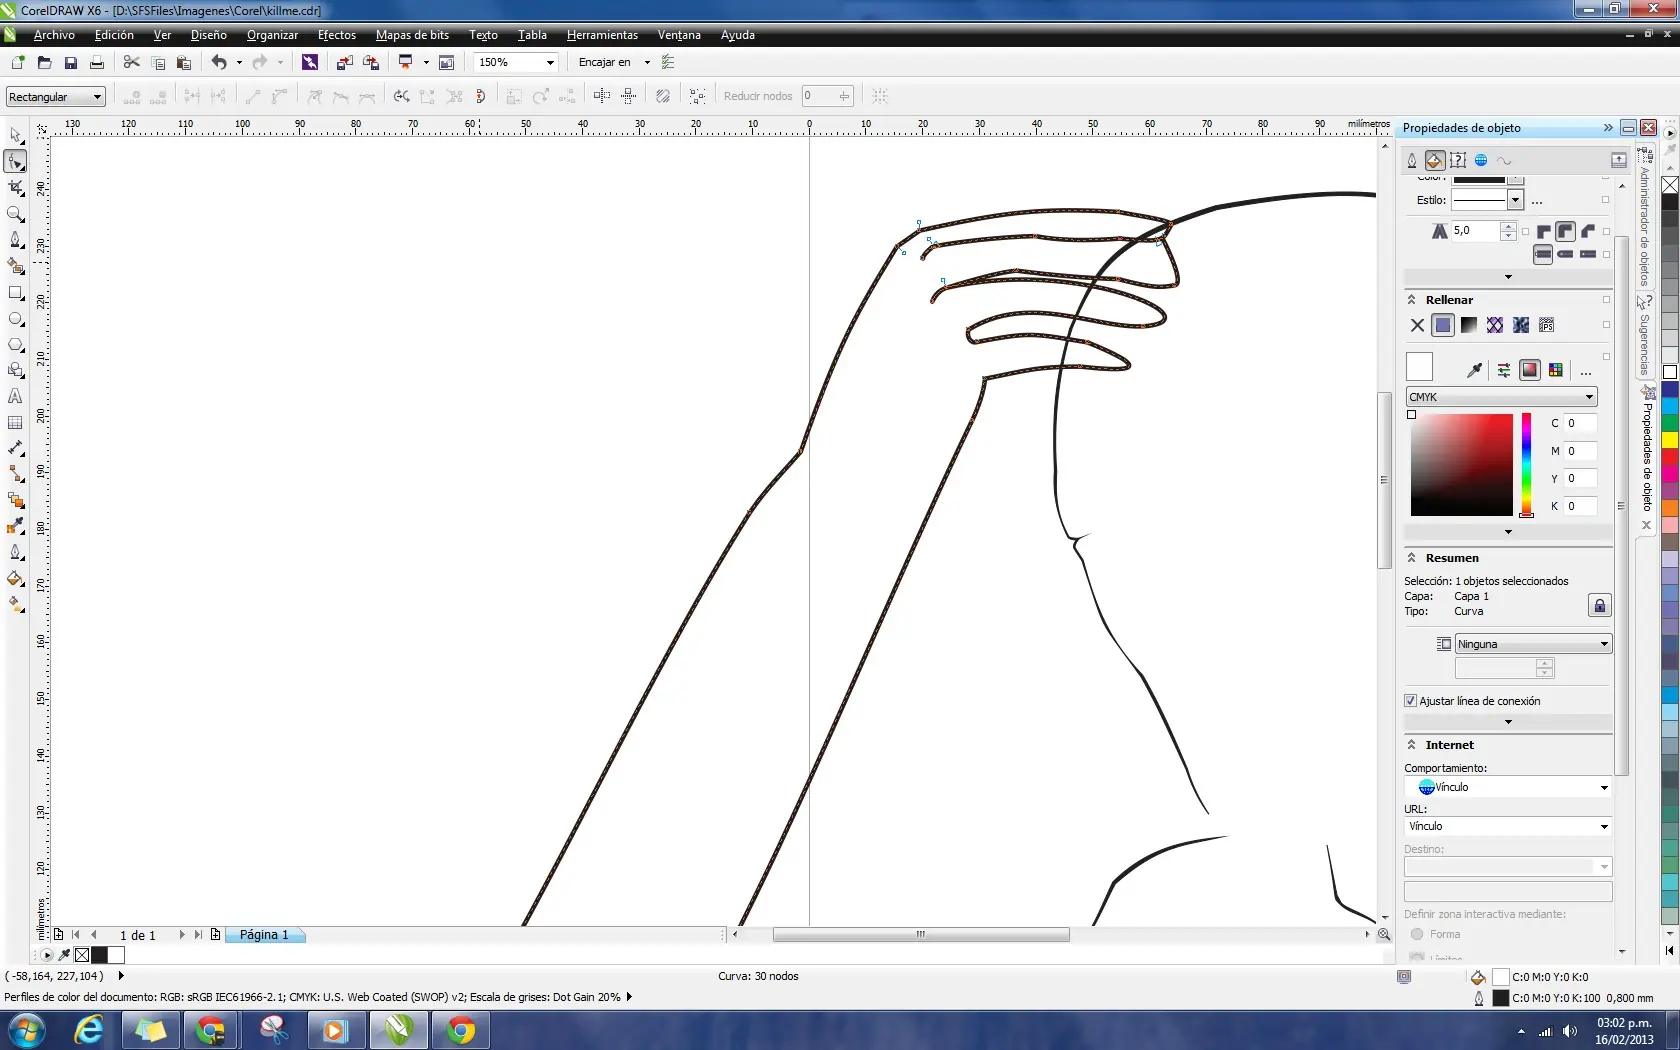Viewport: 1680px width, 1050px height.
Task: Select the pattern fill type
Action: point(1495,325)
